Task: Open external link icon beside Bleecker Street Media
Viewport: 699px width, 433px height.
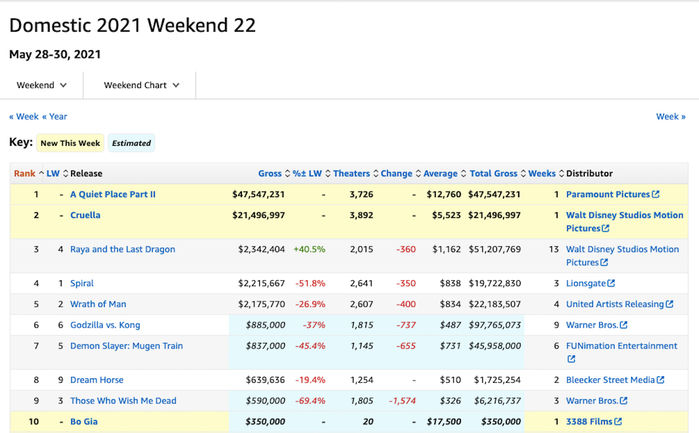Action: tap(661, 380)
